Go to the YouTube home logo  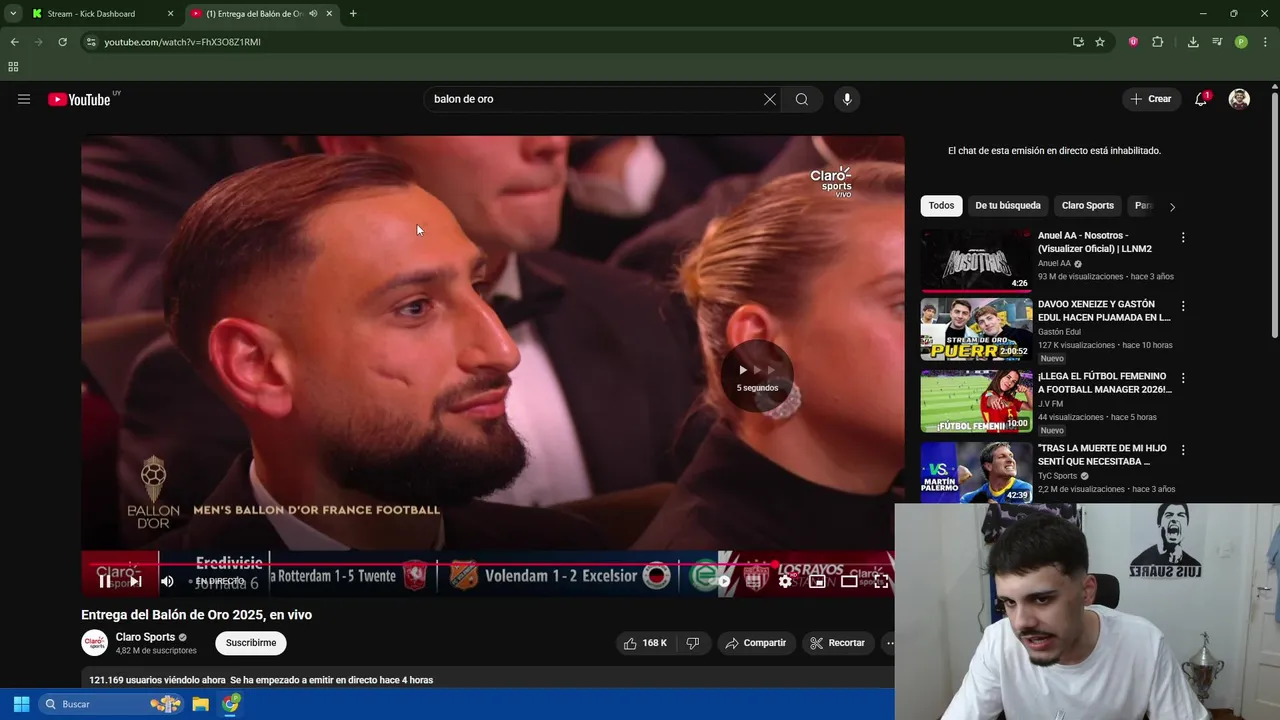click(79, 99)
